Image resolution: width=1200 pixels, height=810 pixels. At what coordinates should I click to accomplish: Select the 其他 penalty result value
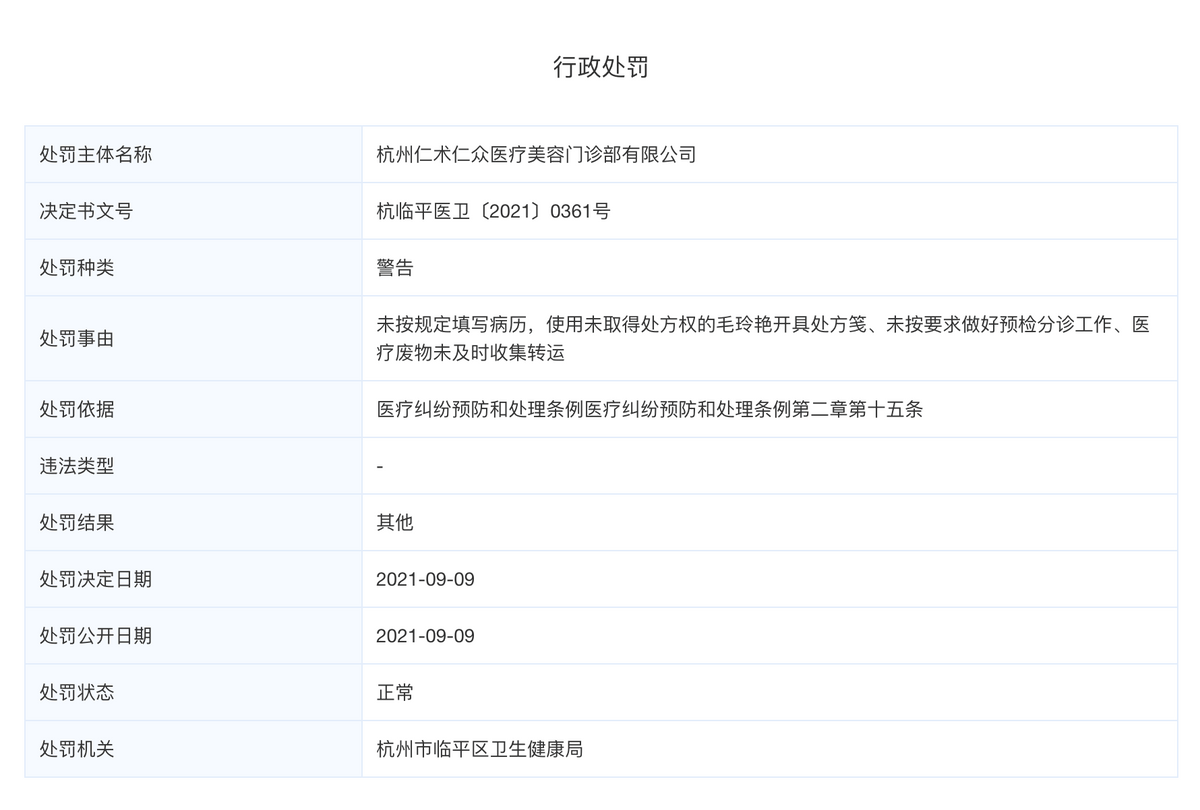[x=395, y=522]
